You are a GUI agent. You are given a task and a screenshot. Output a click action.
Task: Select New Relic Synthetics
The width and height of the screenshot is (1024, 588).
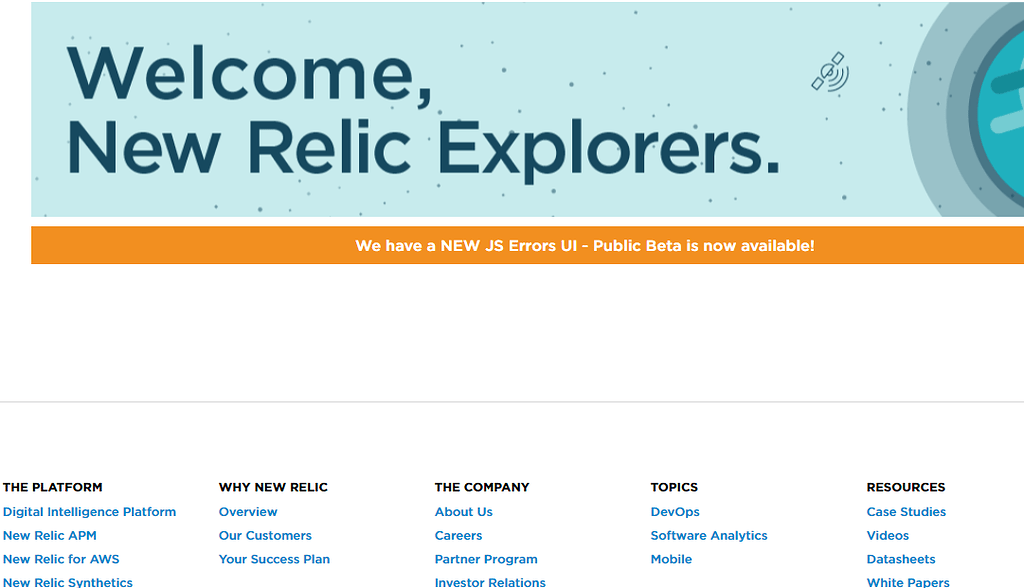click(66, 581)
